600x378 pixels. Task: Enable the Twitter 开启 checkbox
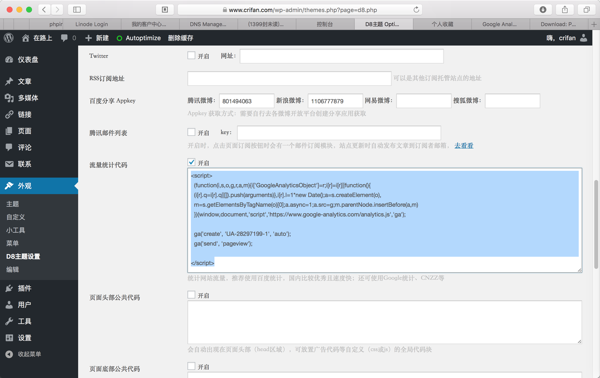tap(191, 55)
